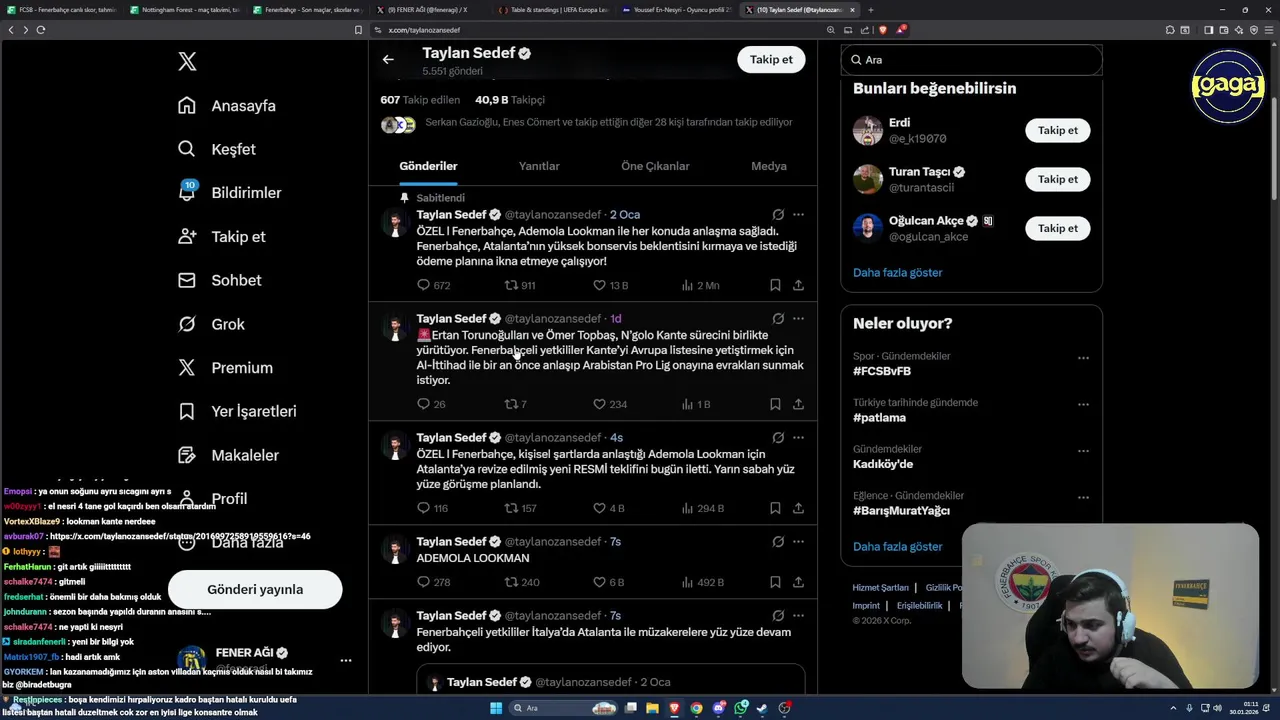Repost the Kante post with 7 reposts
The width and height of the screenshot is (1280, 720).
515,404
